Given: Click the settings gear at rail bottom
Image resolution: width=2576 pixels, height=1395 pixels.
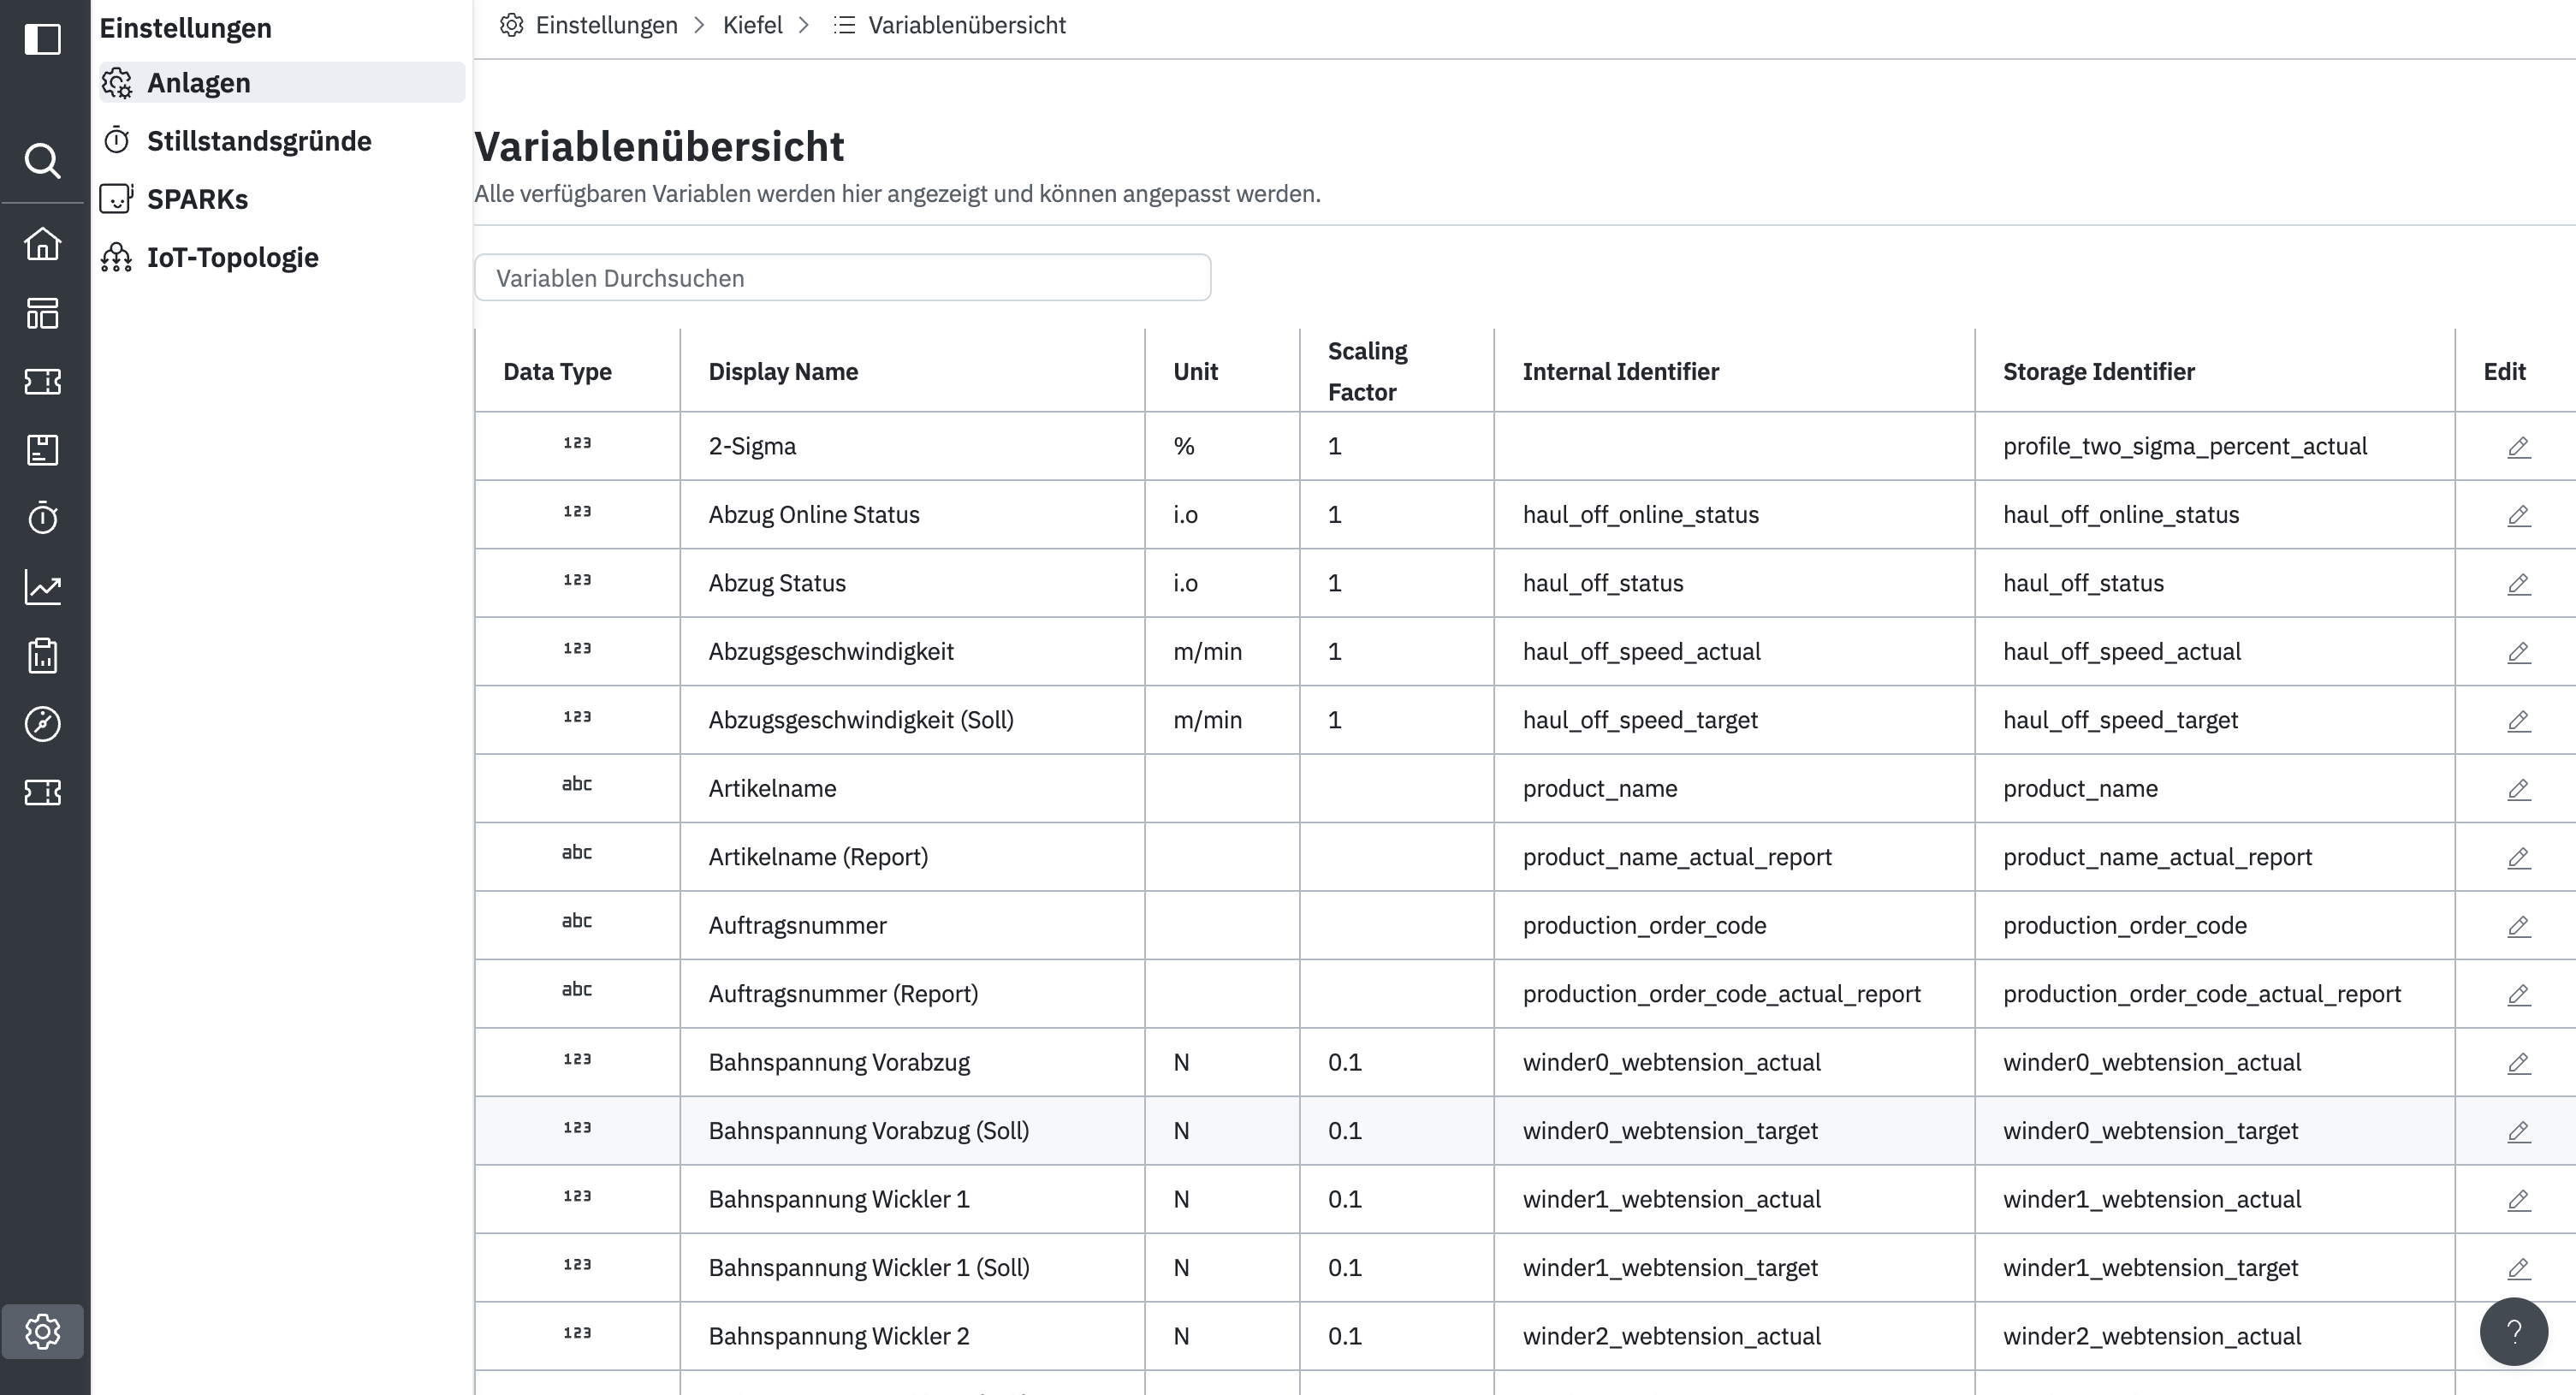Looking at the screenshot, I should pos(42,1331).
